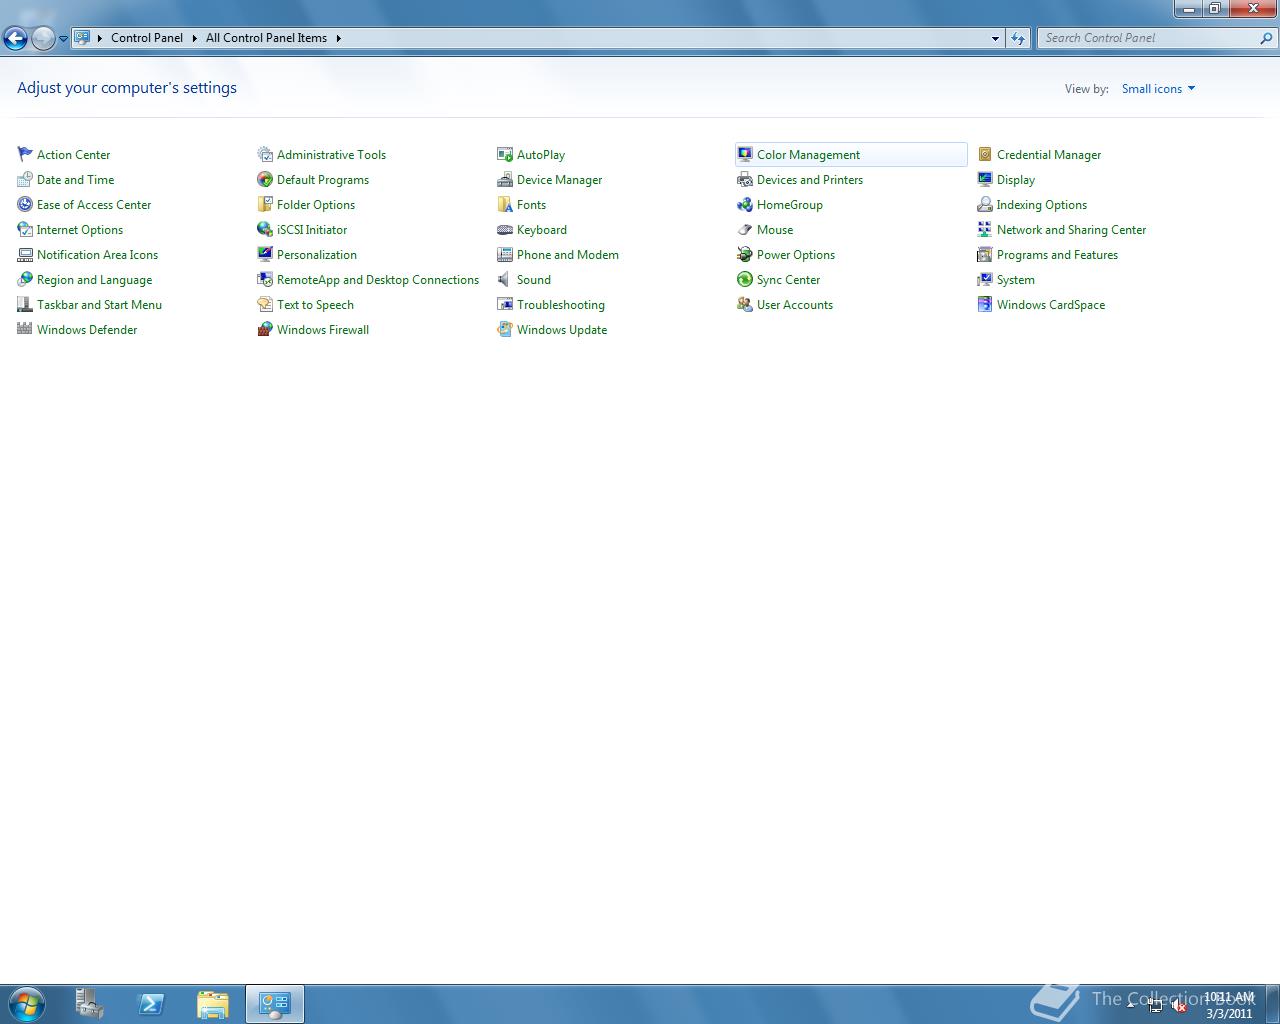Expand the address bar history dropdown

pyautogui.click(x=995, y=38)
